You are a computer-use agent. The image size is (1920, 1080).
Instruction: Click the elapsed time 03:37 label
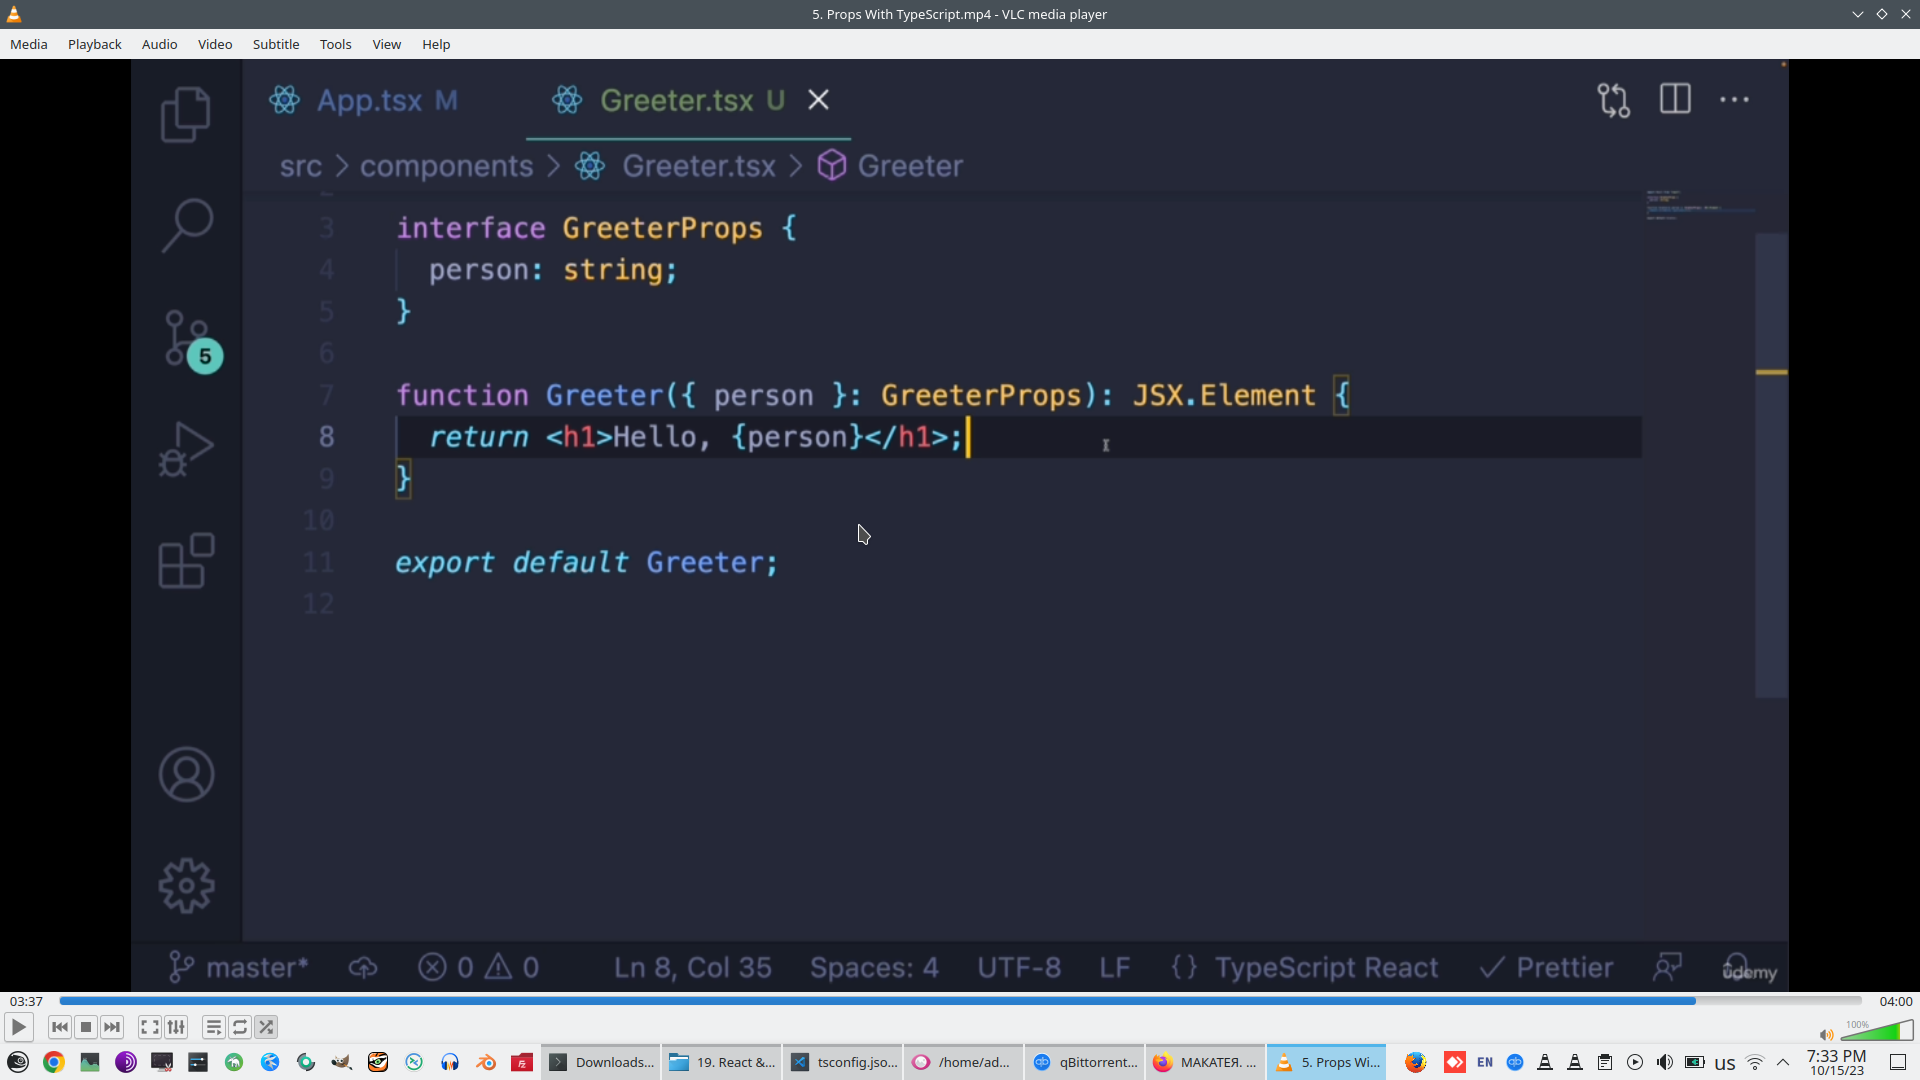tap(26, 1001)
